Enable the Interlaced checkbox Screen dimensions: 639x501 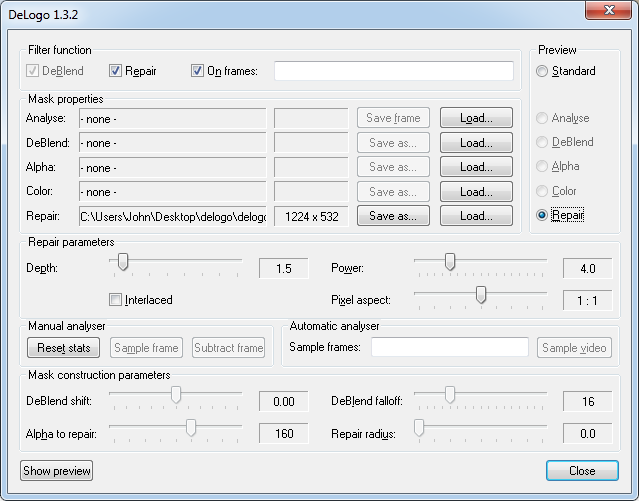tap(117, 299)
